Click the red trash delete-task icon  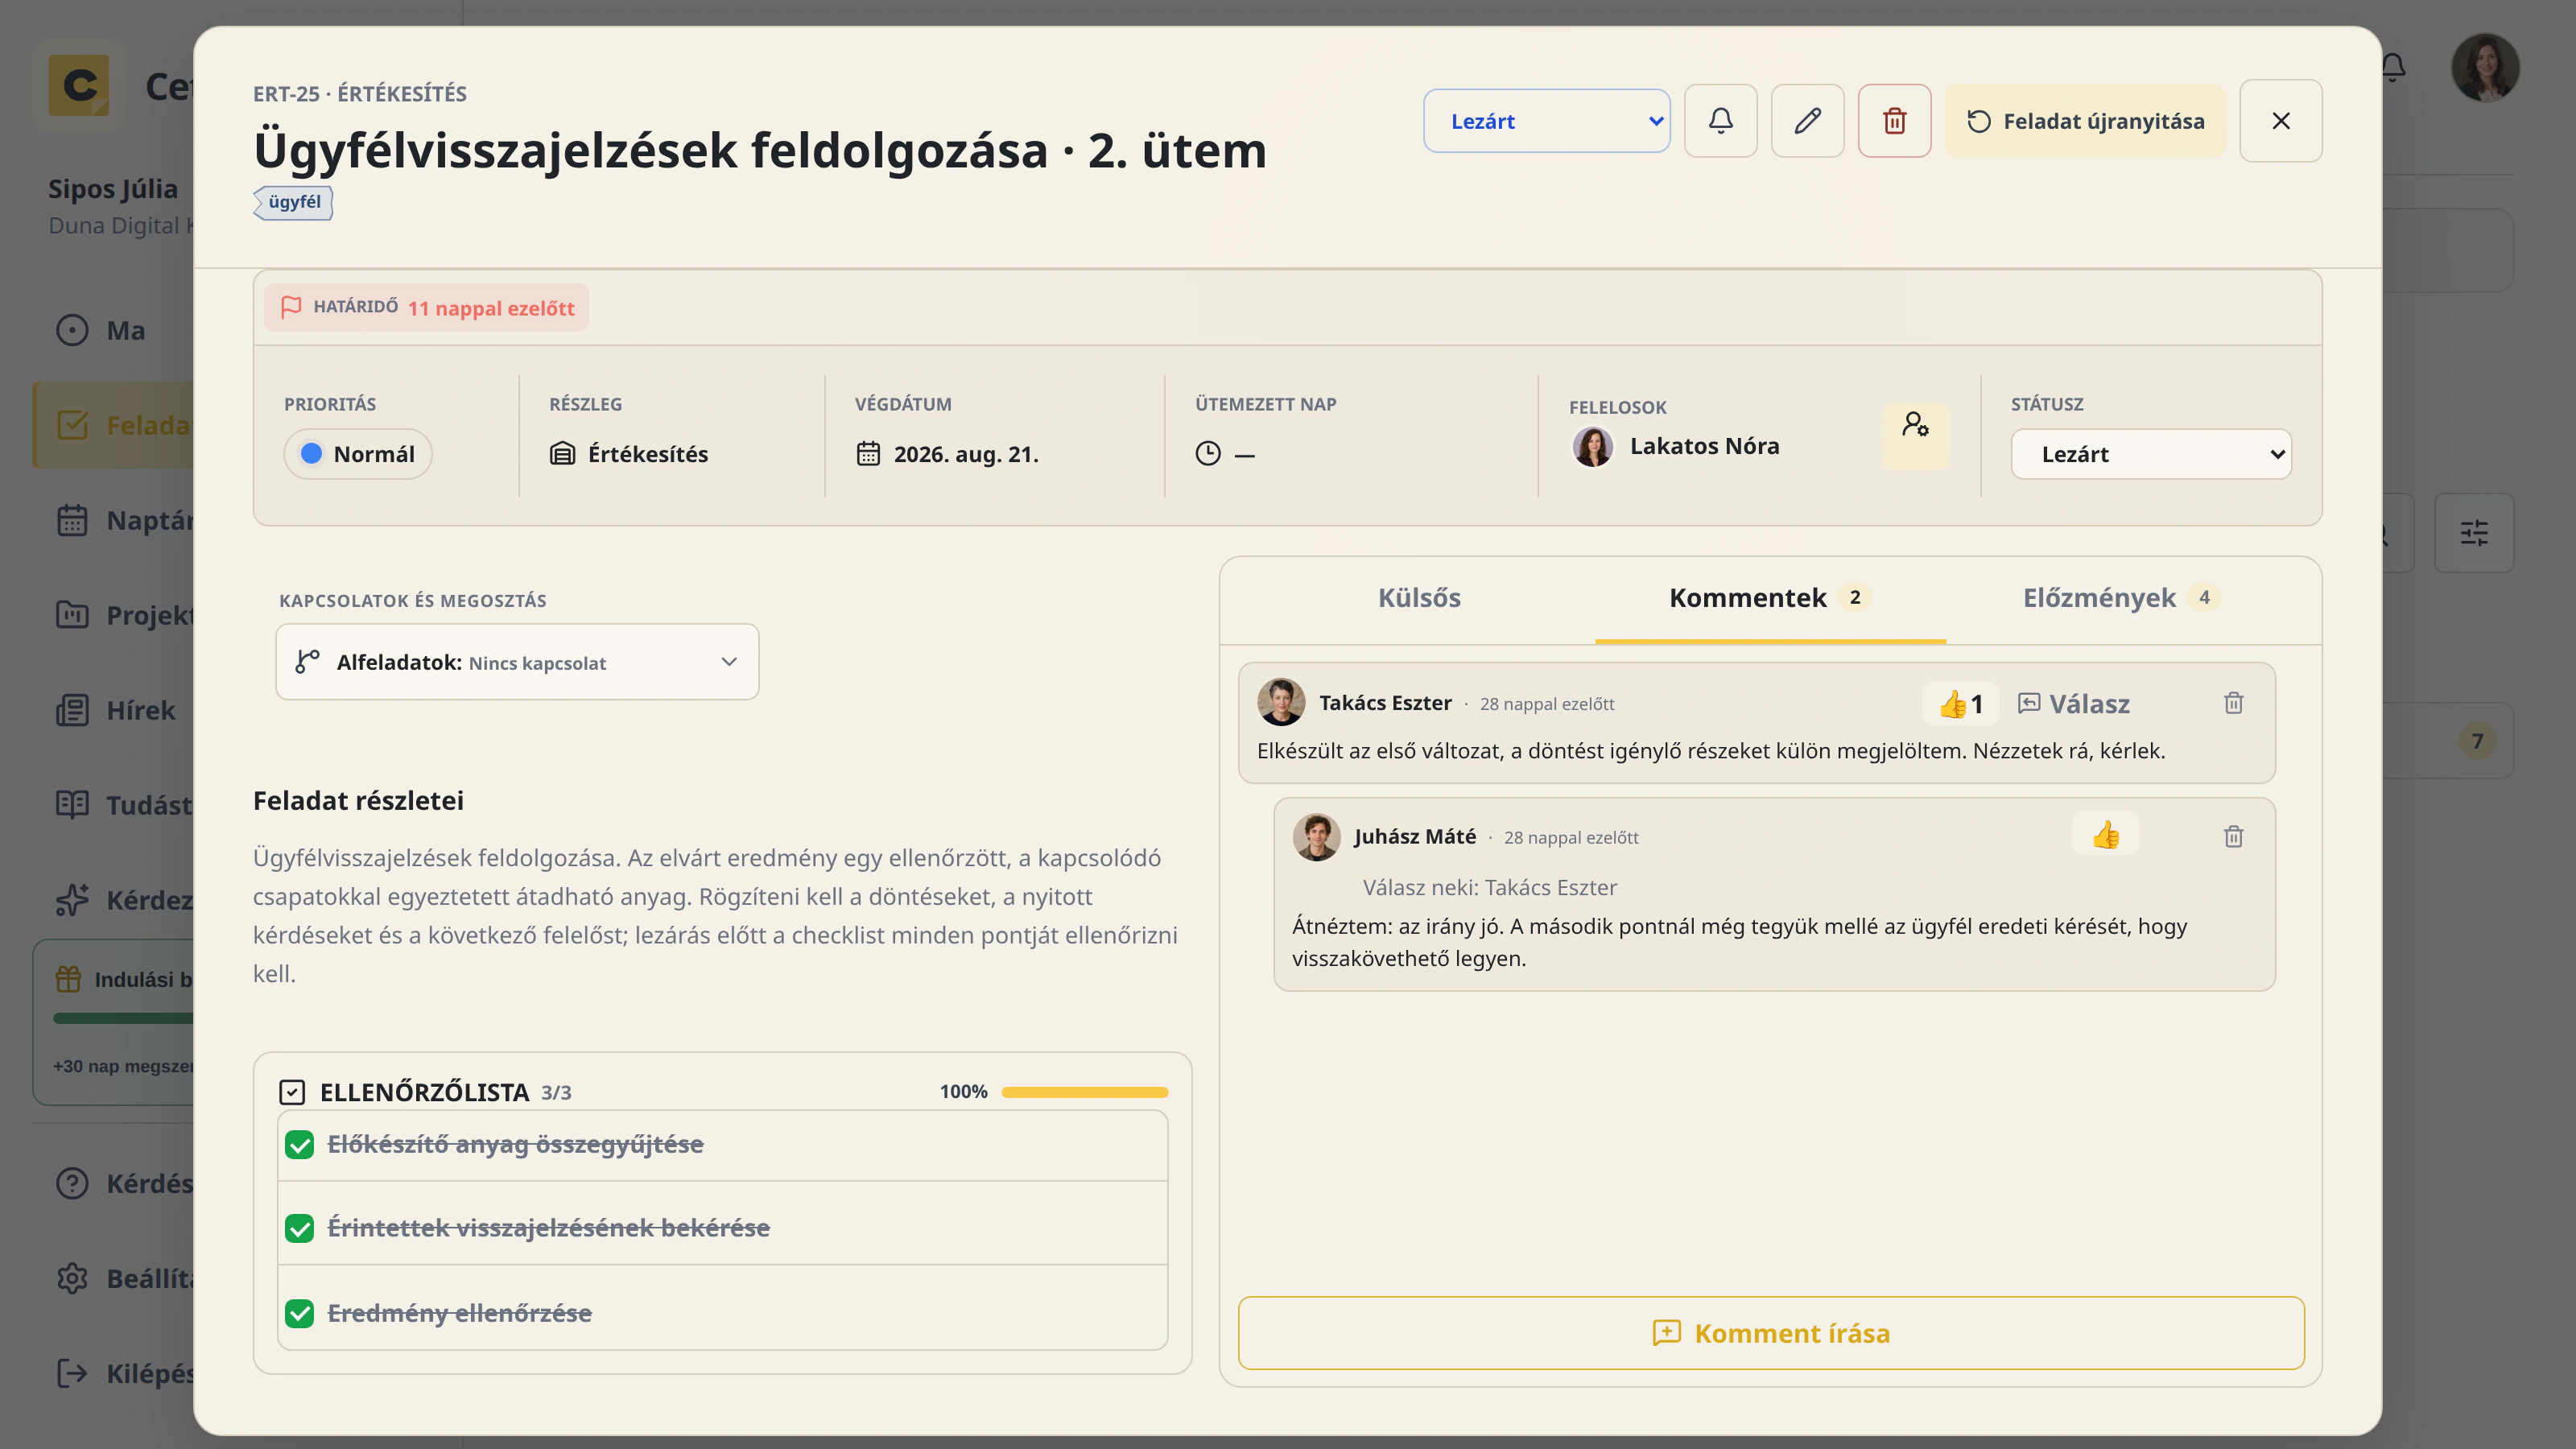coord(1894,121)
